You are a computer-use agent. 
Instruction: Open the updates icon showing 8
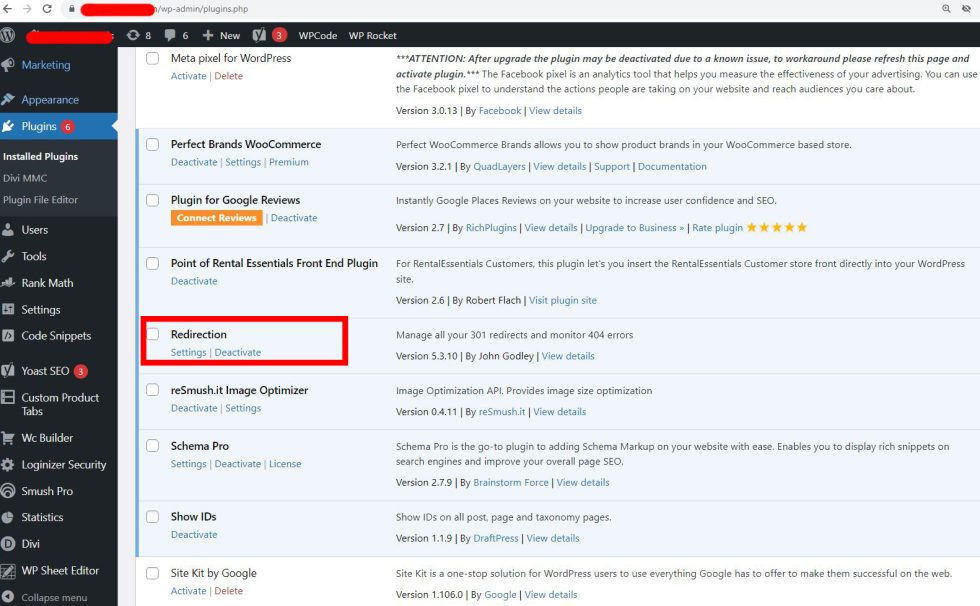pyautogui.click(x=133, y=36)
